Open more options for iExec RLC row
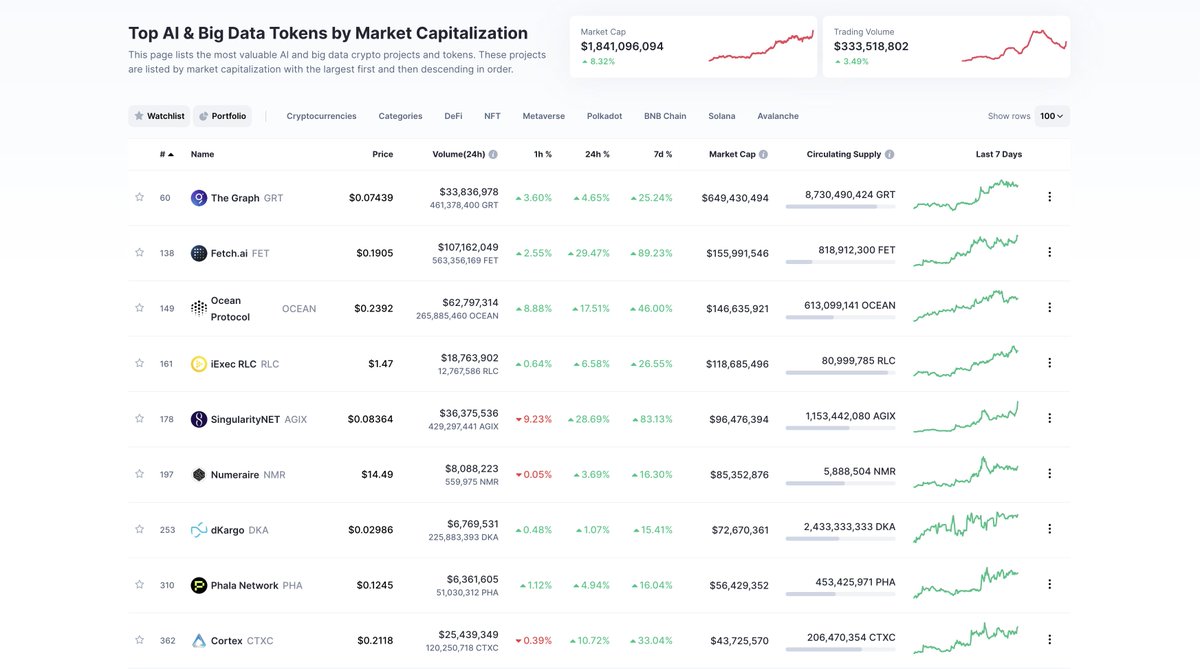The width and height of the screenshot is (1200, 669). pyautogui.click(x=1049, y=363)
